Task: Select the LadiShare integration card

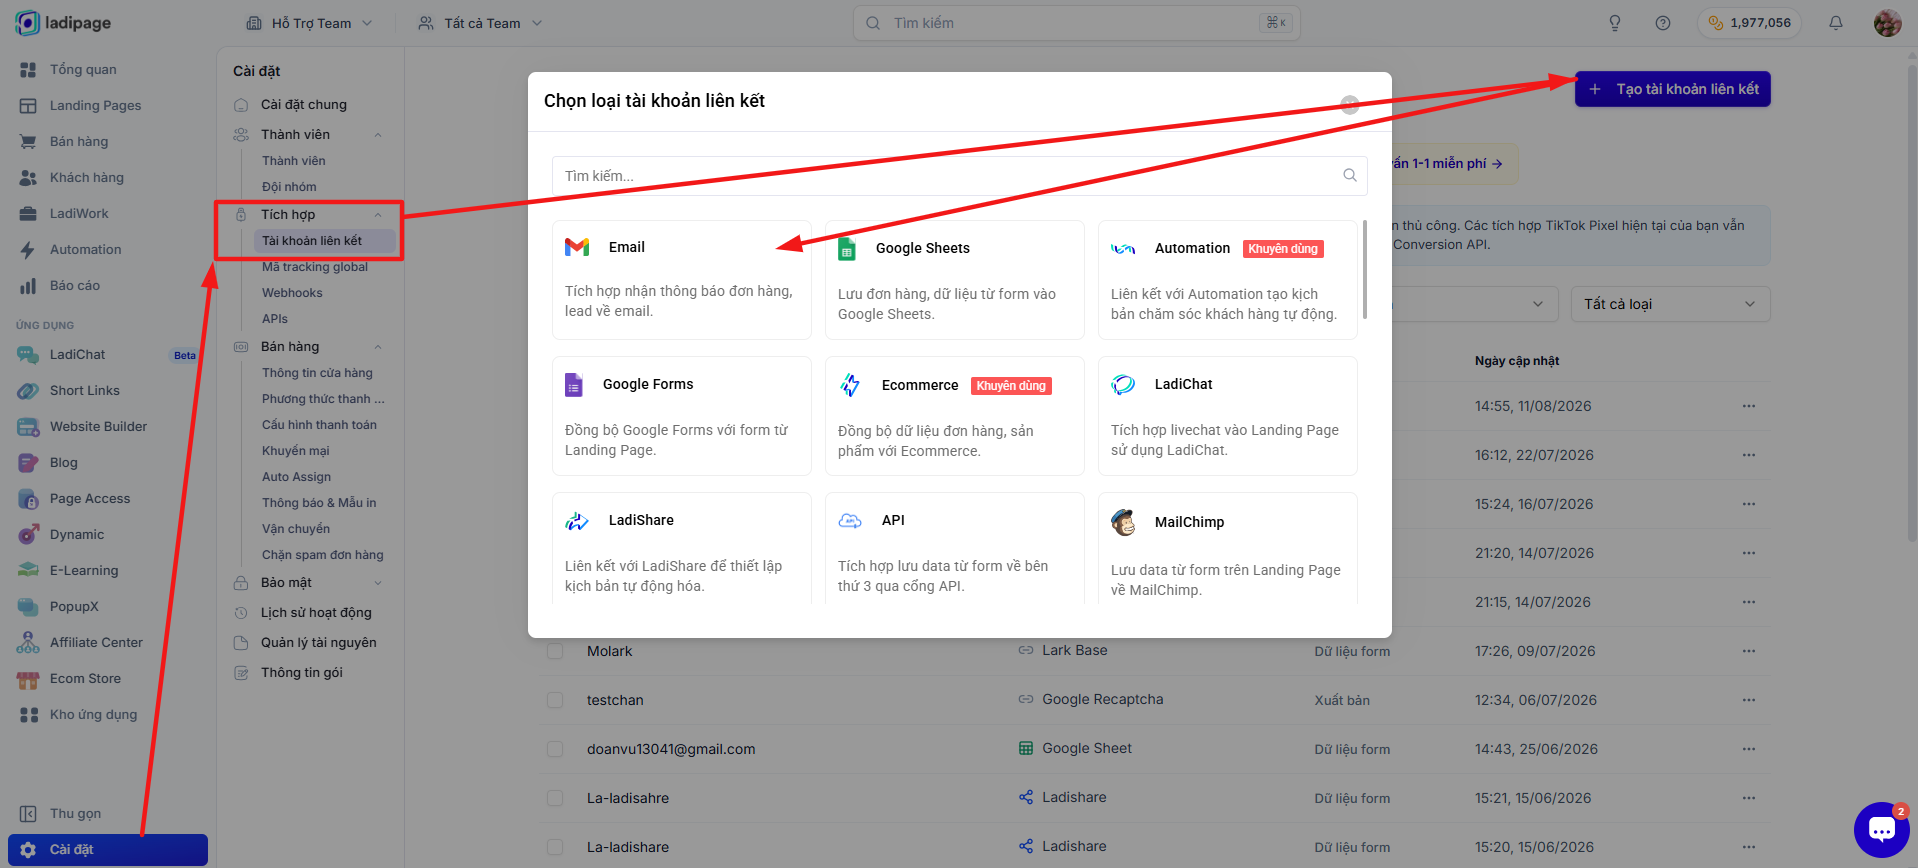Action: [x=682, y=548]
